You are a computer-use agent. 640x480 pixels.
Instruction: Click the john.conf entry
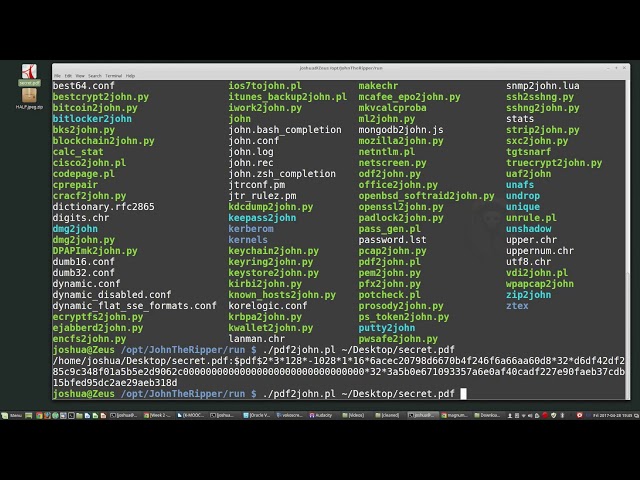[253, 141]
